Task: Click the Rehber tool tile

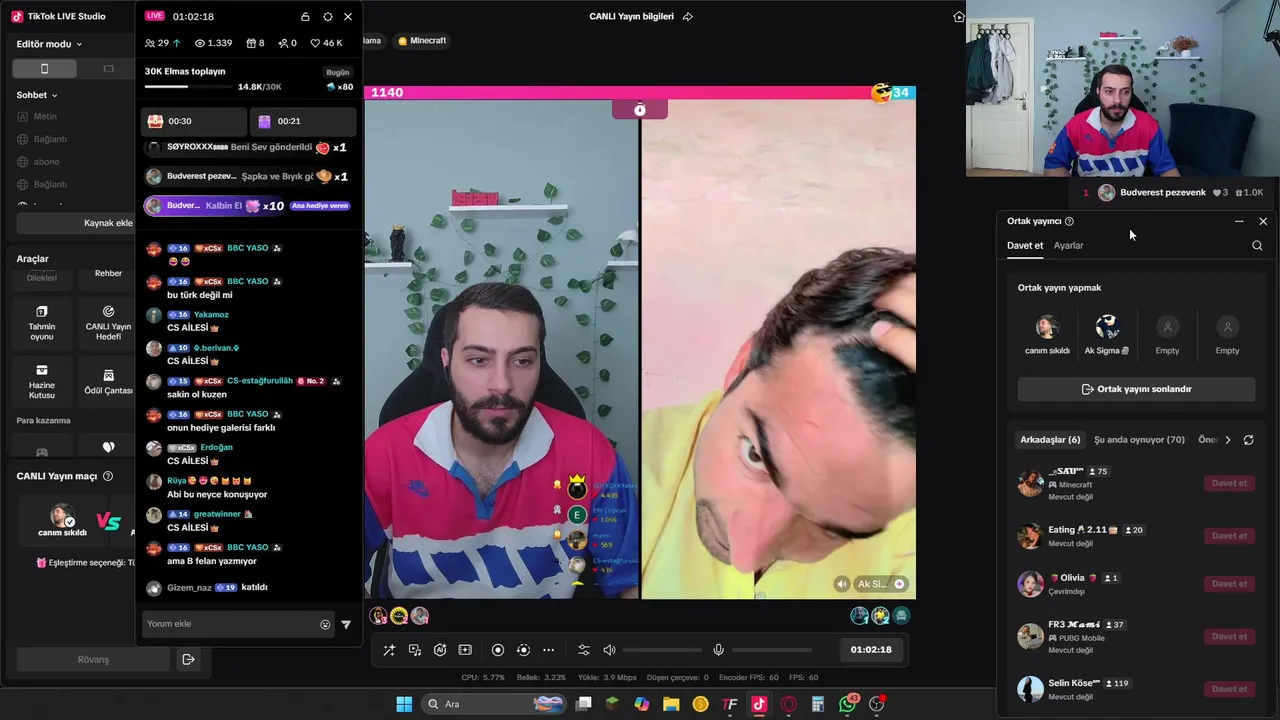Action: point(108,274)
